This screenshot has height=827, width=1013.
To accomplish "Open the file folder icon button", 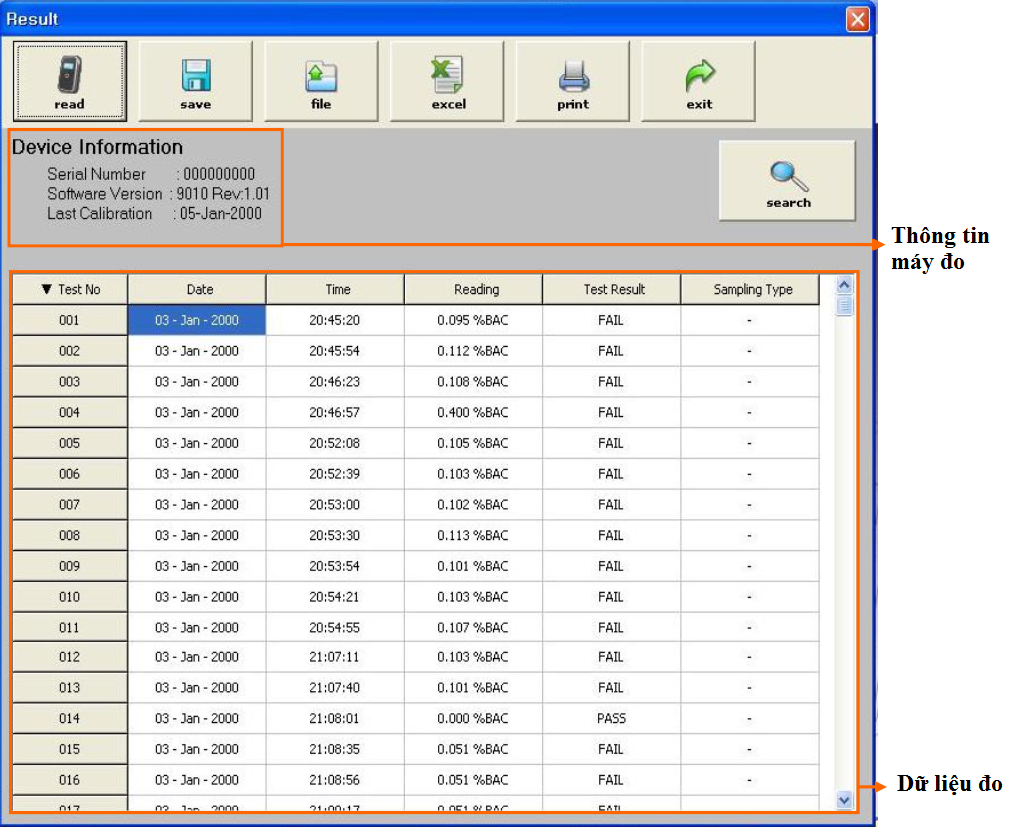I will 321,81.
